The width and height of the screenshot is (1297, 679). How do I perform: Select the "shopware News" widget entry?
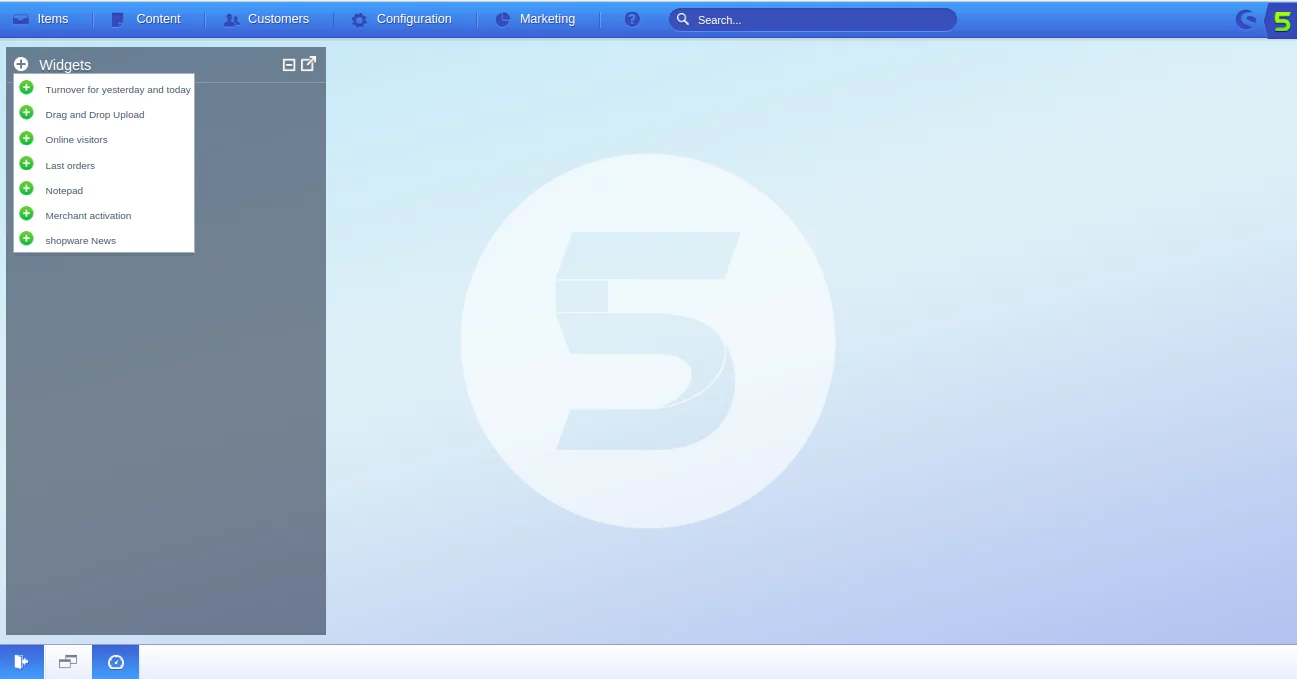click(x=104, y=240)
